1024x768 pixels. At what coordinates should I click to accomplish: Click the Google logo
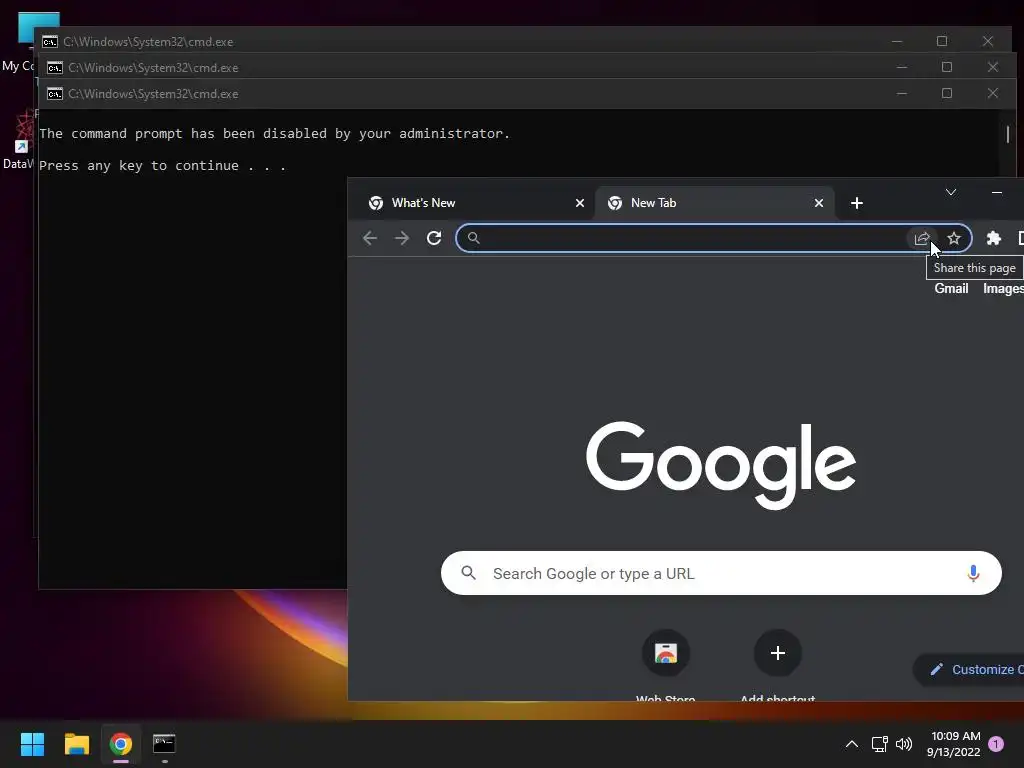pos(721,465)
